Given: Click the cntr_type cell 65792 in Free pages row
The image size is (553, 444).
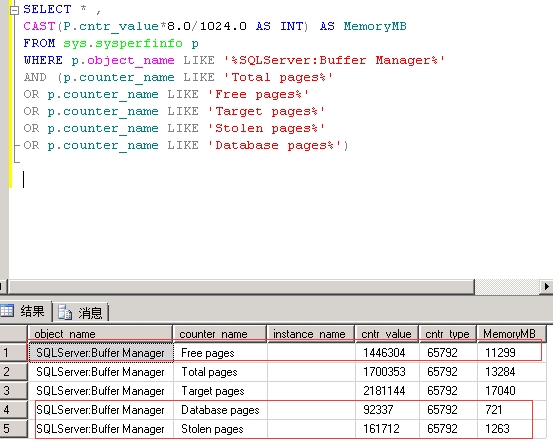Looking at the screenshot, I should [x=448, y=353].
